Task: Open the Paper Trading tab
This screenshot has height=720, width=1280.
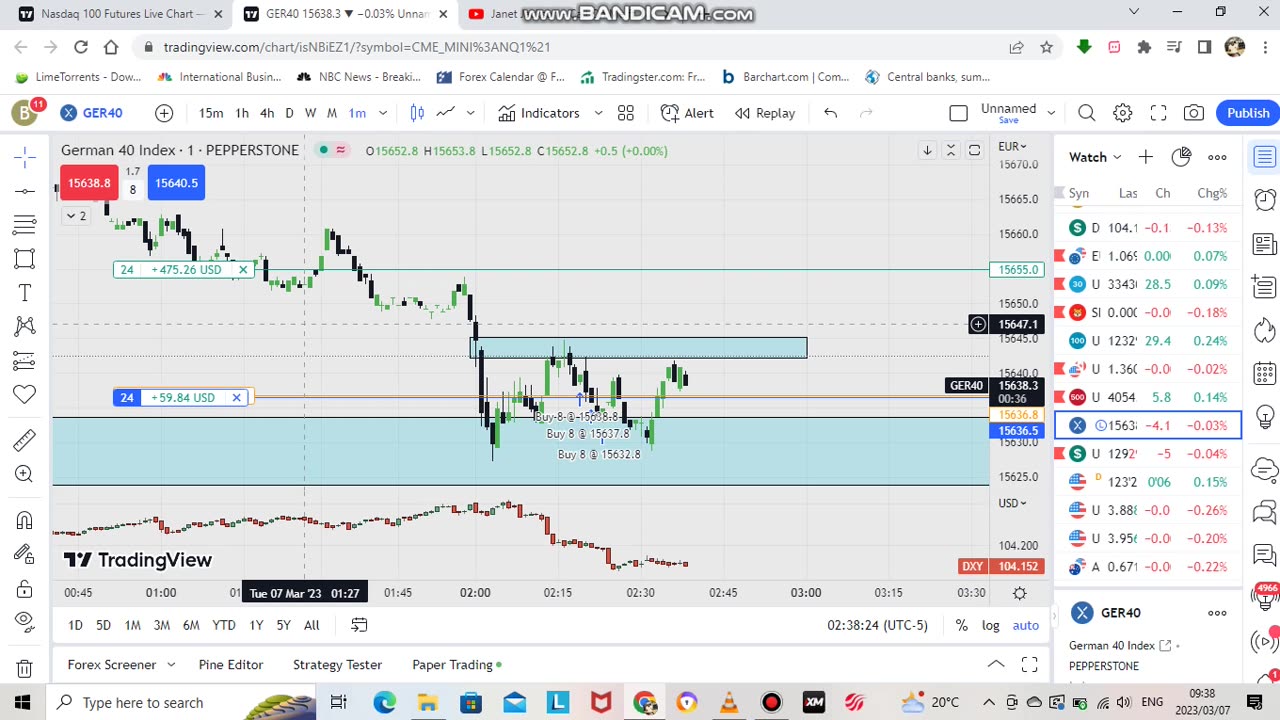Action: (x=456, y=664)
